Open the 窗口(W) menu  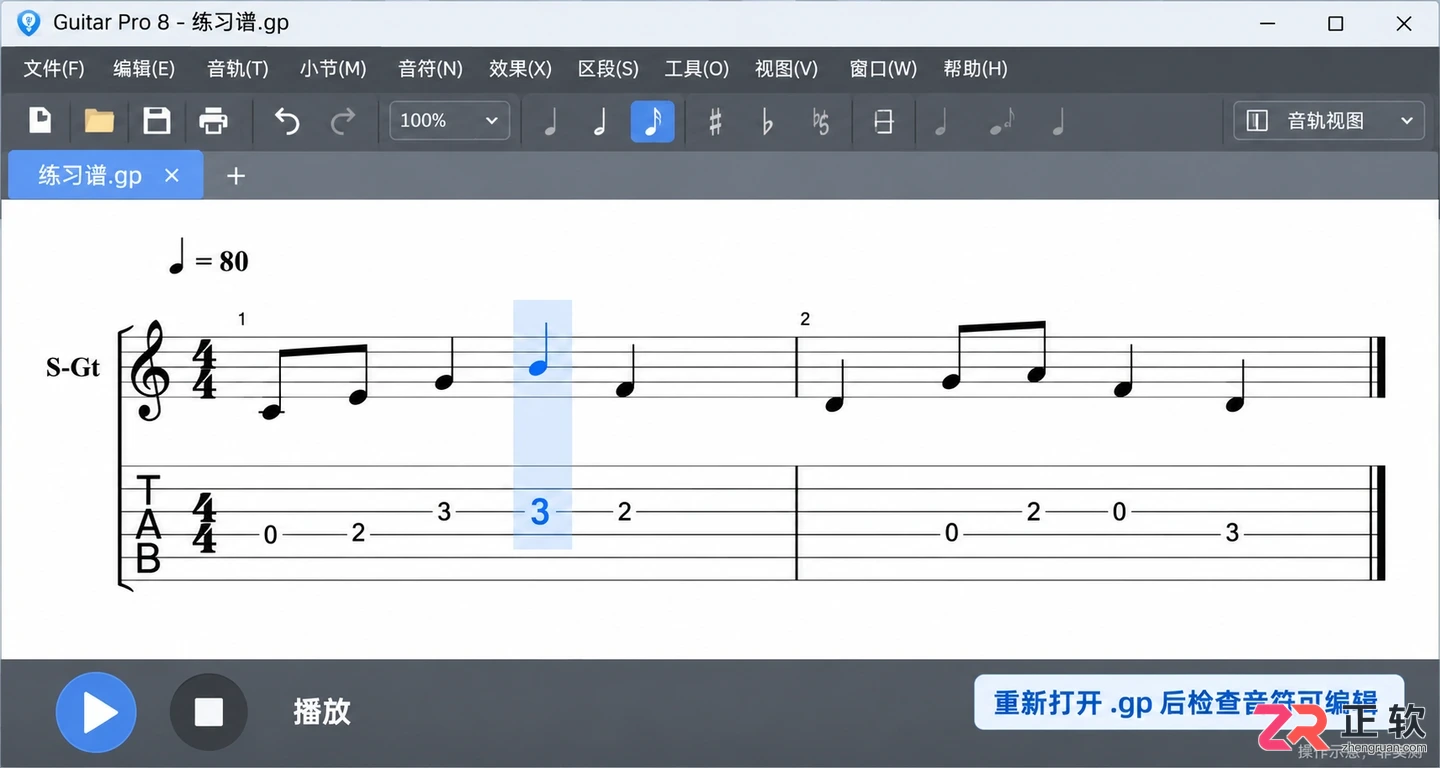tap(883, 69)
